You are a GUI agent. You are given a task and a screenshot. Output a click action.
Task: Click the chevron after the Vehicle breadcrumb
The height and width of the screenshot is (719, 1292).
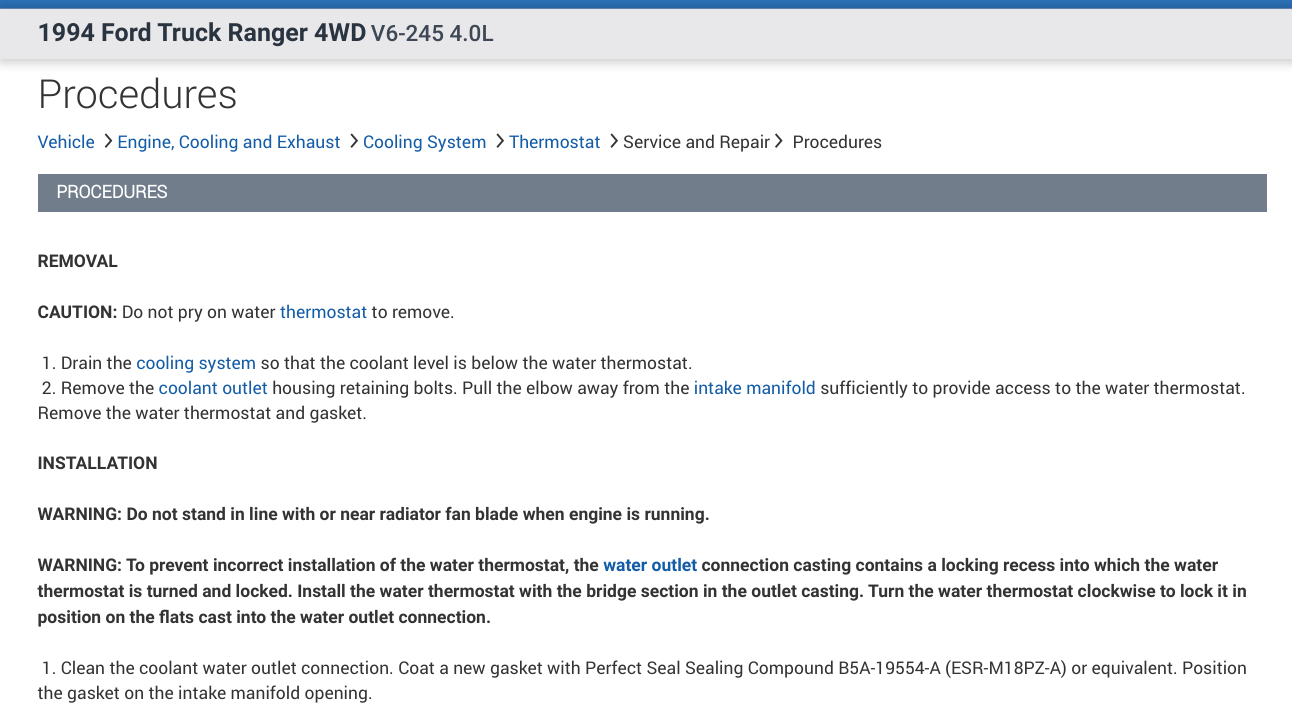coord(107,142)
